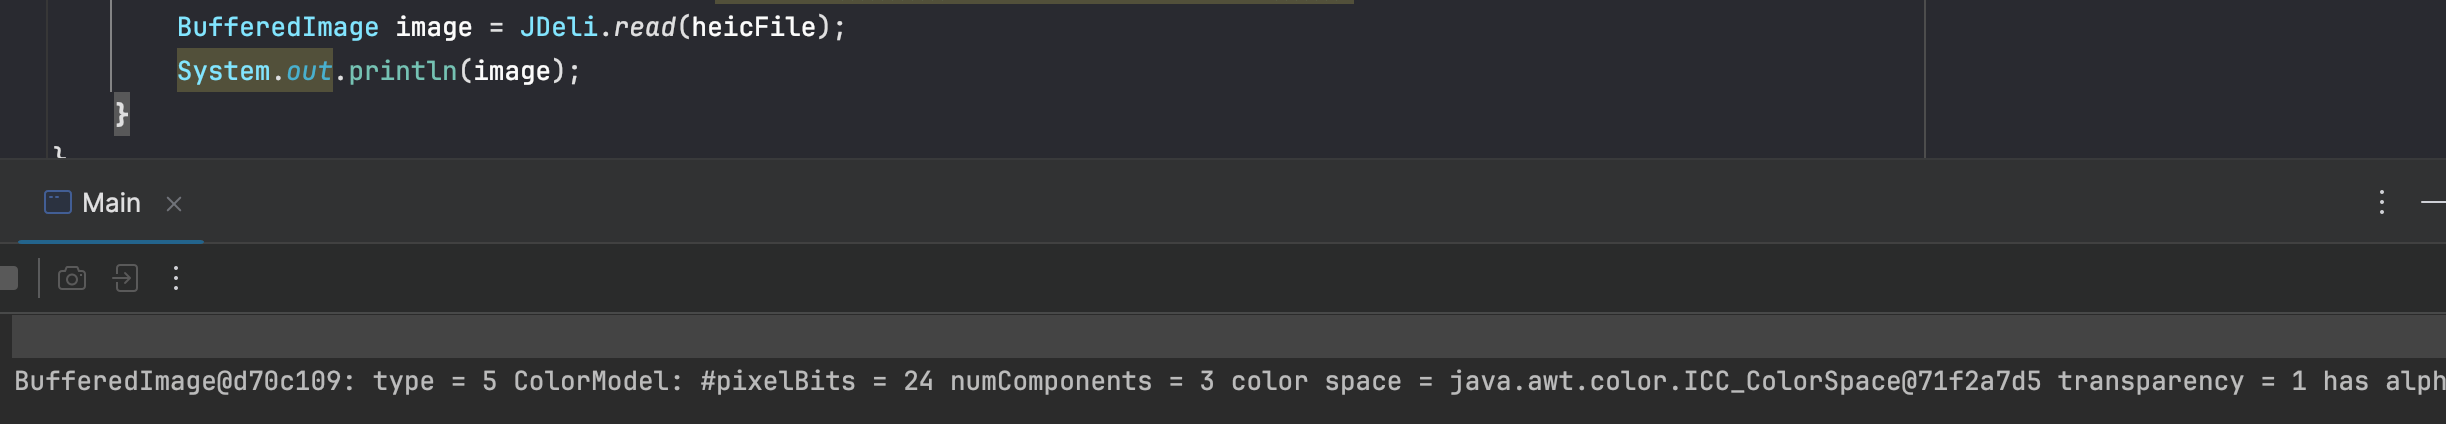Screen dimensions: 2446x424
Task: Click the empty highlighted console line
Action: [1200, 337]
